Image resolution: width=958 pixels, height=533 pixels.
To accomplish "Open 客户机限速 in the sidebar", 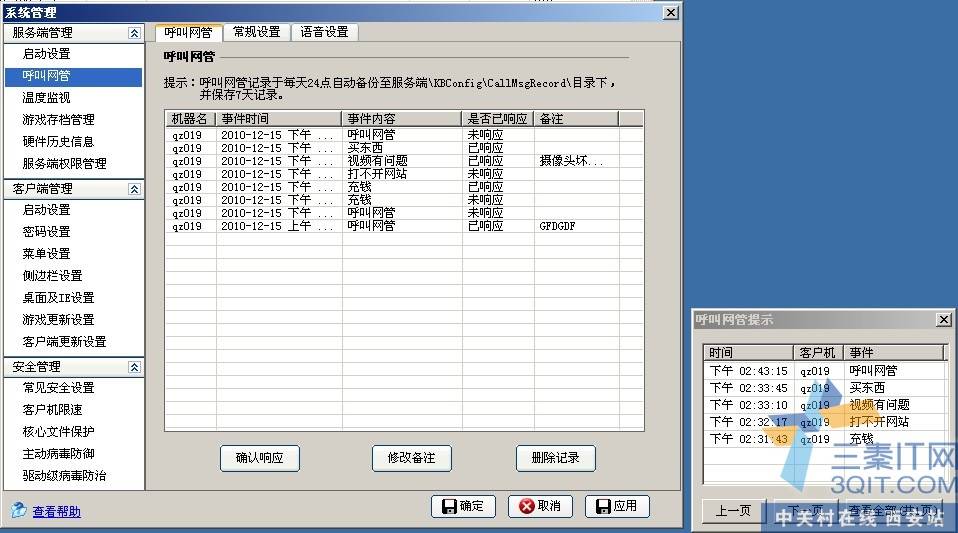I will 53,410.
